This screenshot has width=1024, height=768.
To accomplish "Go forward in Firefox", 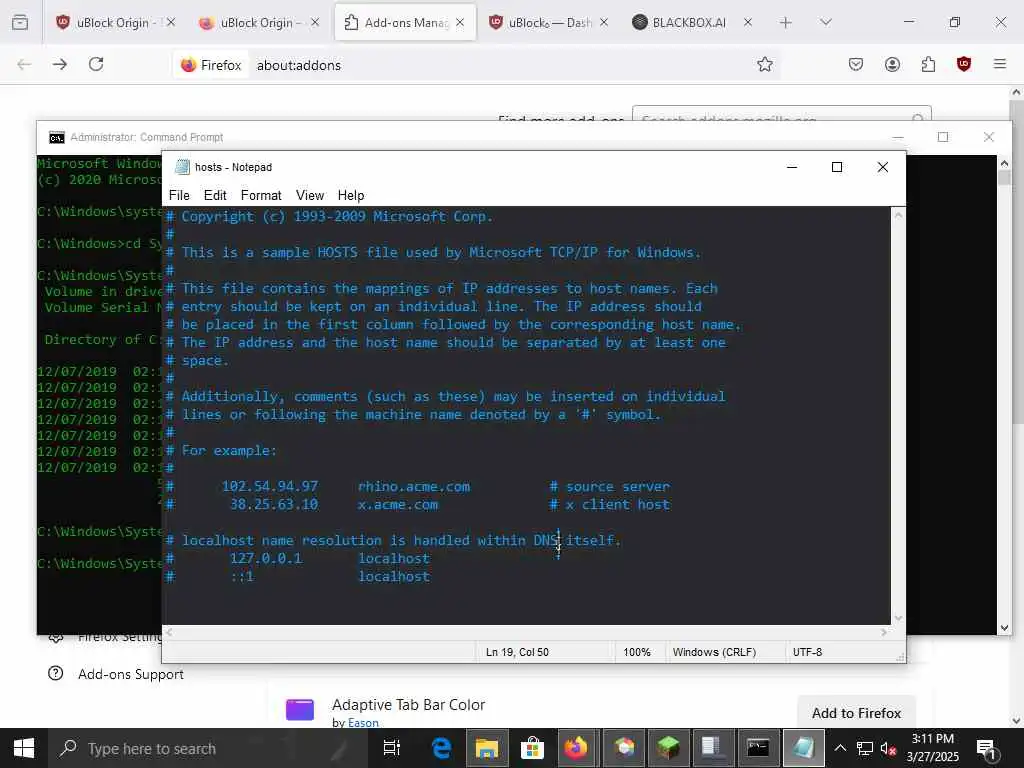I will click(60, 65).
